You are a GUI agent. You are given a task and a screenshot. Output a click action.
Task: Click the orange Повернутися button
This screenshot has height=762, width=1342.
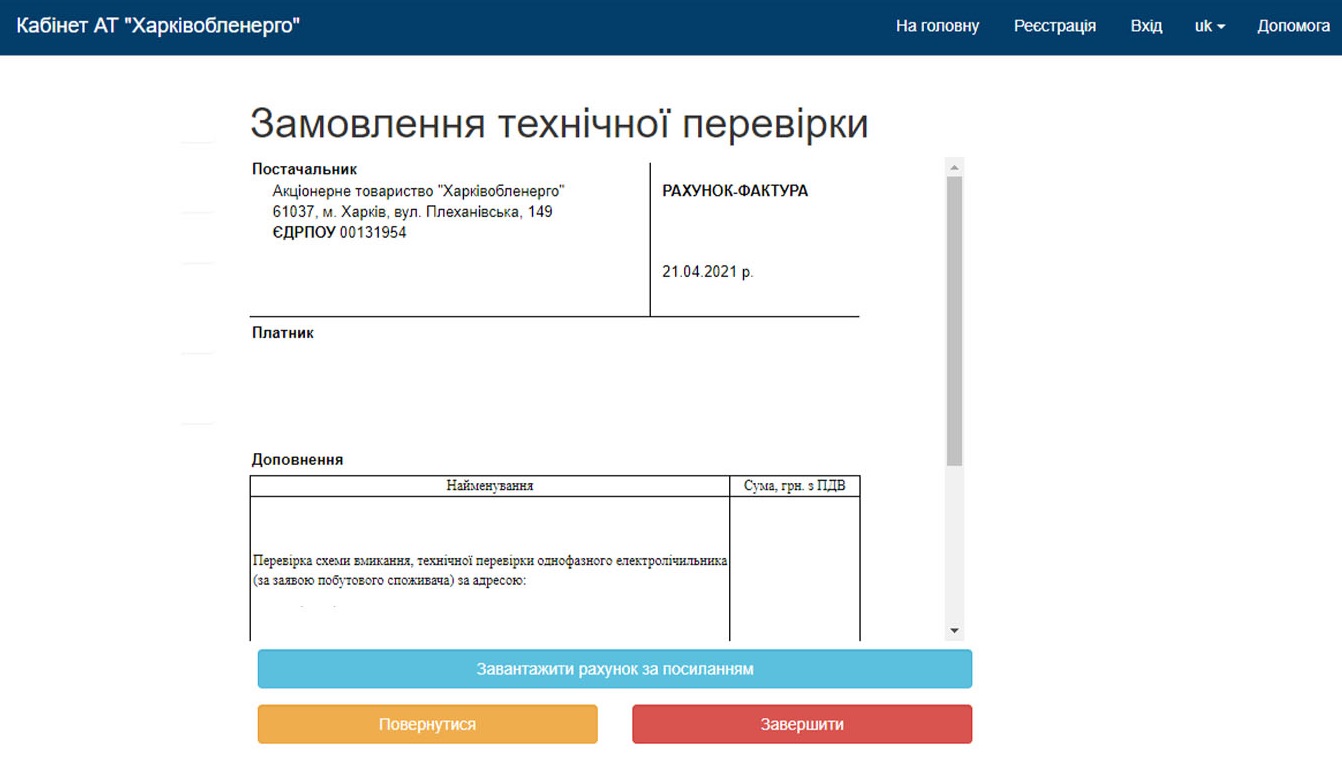428,723
